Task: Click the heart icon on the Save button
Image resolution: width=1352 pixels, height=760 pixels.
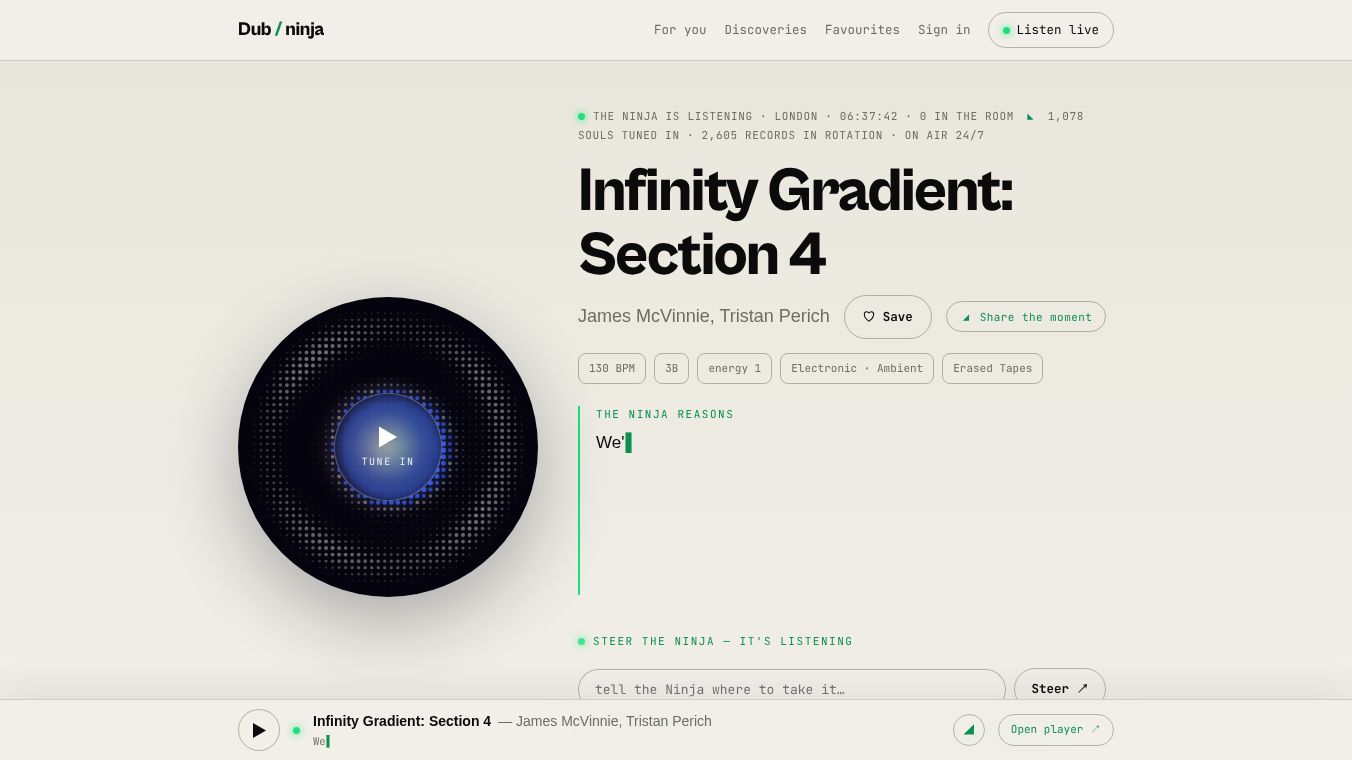Action: (x=869, y=317)
